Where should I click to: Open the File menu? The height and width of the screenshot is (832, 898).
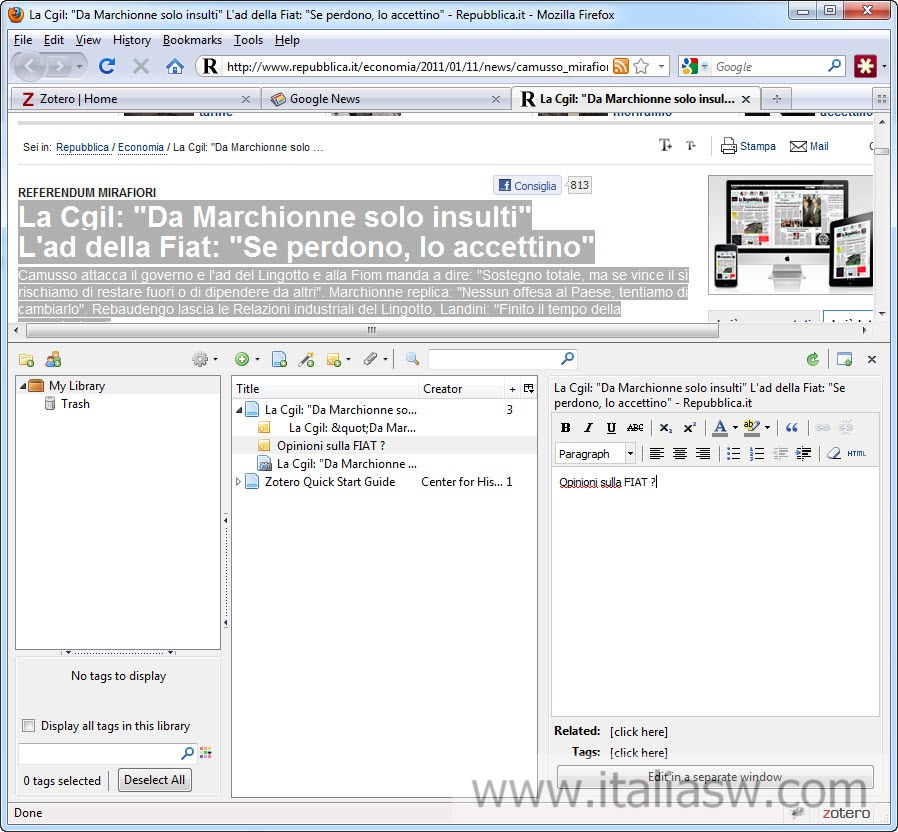pyautogui.click(x=23, y=40)
